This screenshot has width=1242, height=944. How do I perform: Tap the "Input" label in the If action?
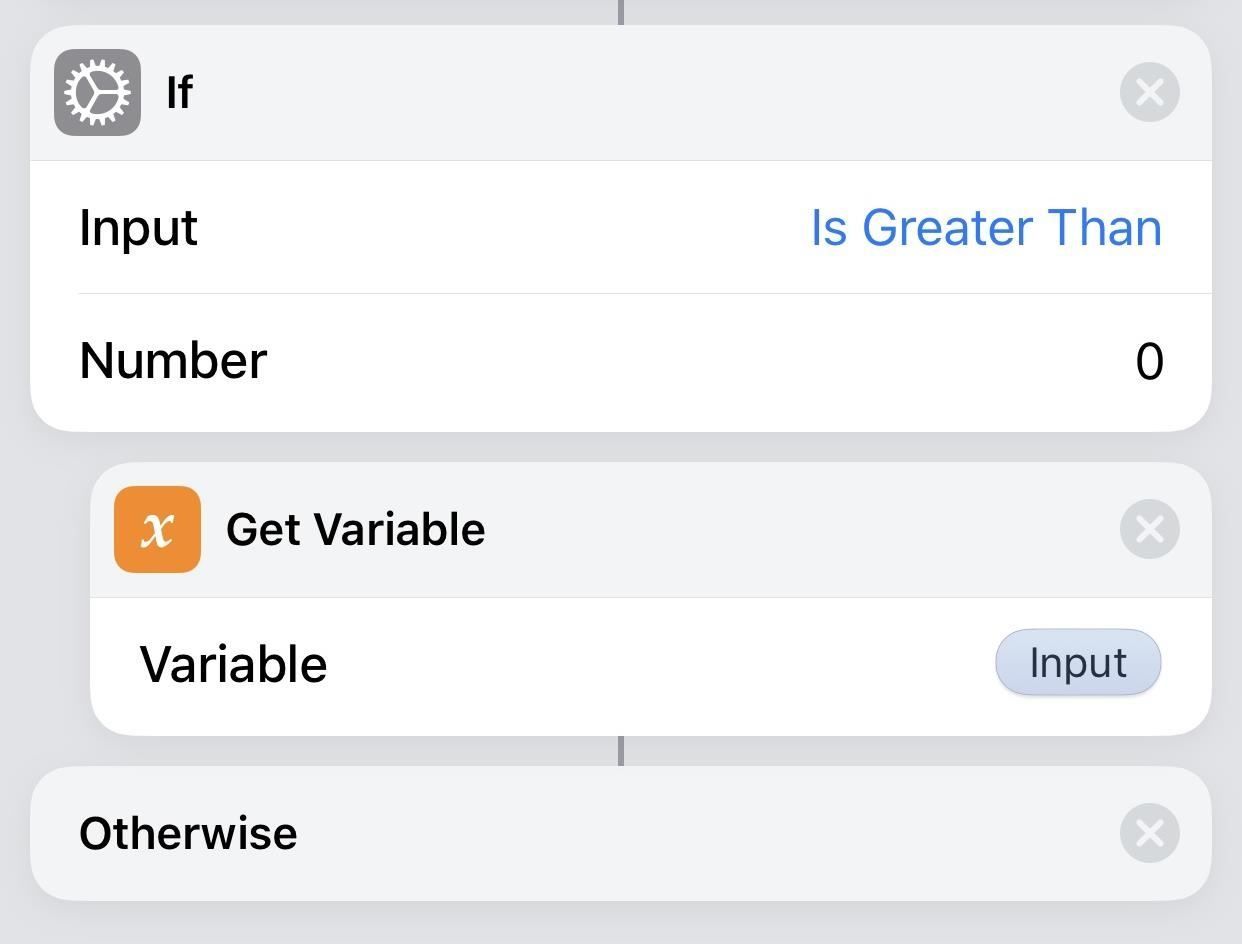138,228
